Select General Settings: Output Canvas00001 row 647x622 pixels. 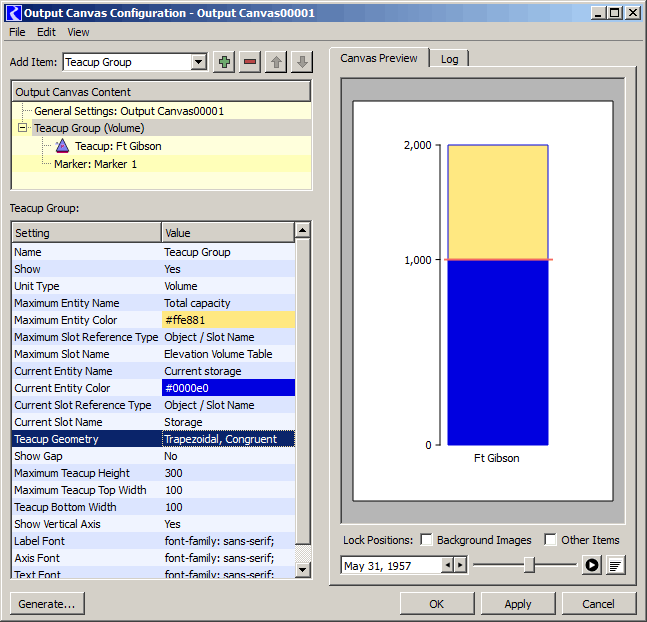pos(162,111)
